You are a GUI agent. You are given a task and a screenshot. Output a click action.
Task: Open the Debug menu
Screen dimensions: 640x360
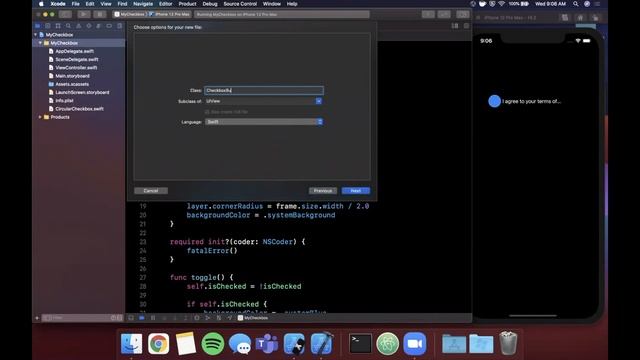tap(210, 4)
